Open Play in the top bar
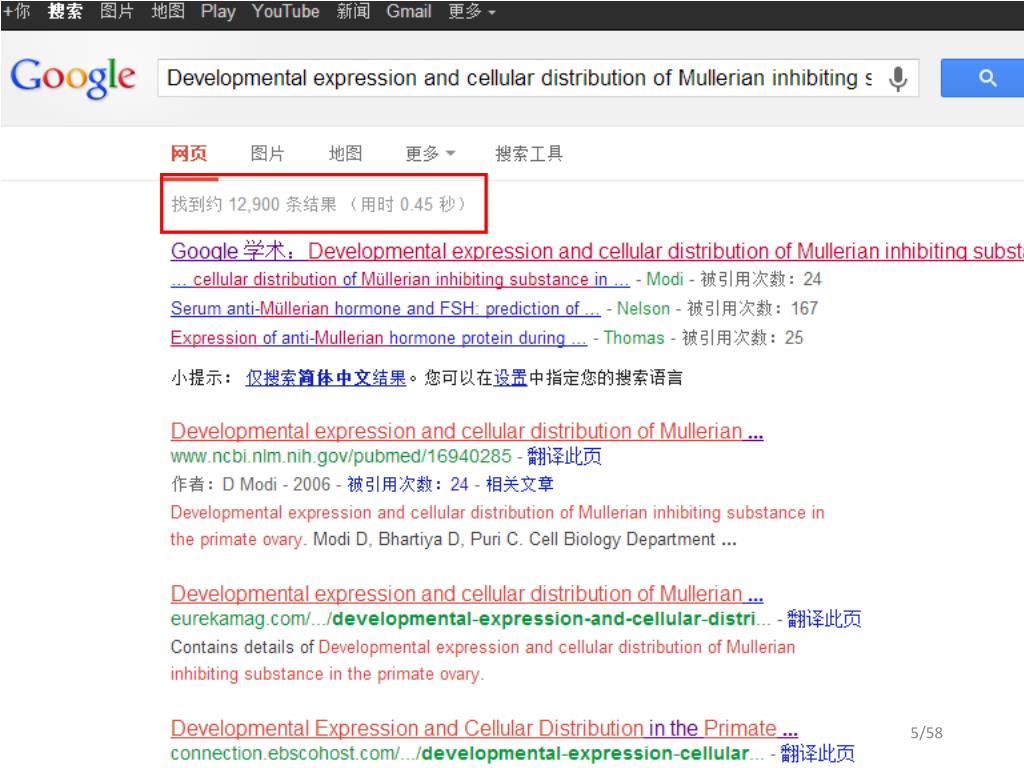The image size is (1024, 768). [x=218, y=11]
